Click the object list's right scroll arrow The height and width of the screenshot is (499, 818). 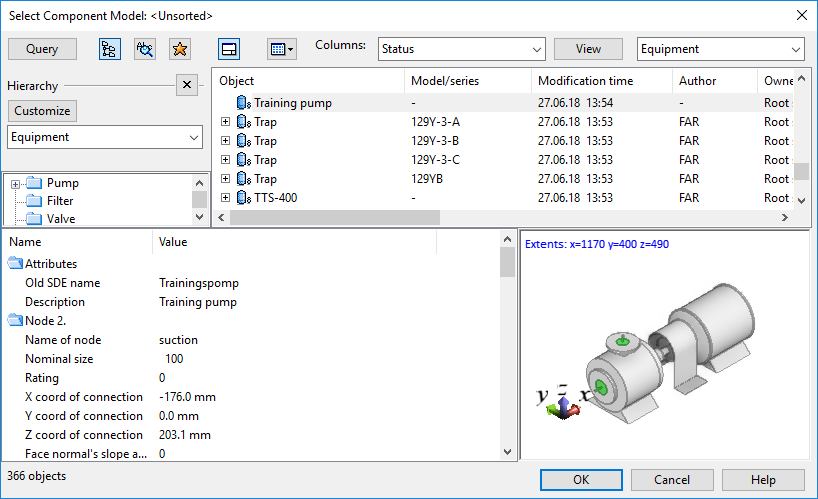[785, 217]
